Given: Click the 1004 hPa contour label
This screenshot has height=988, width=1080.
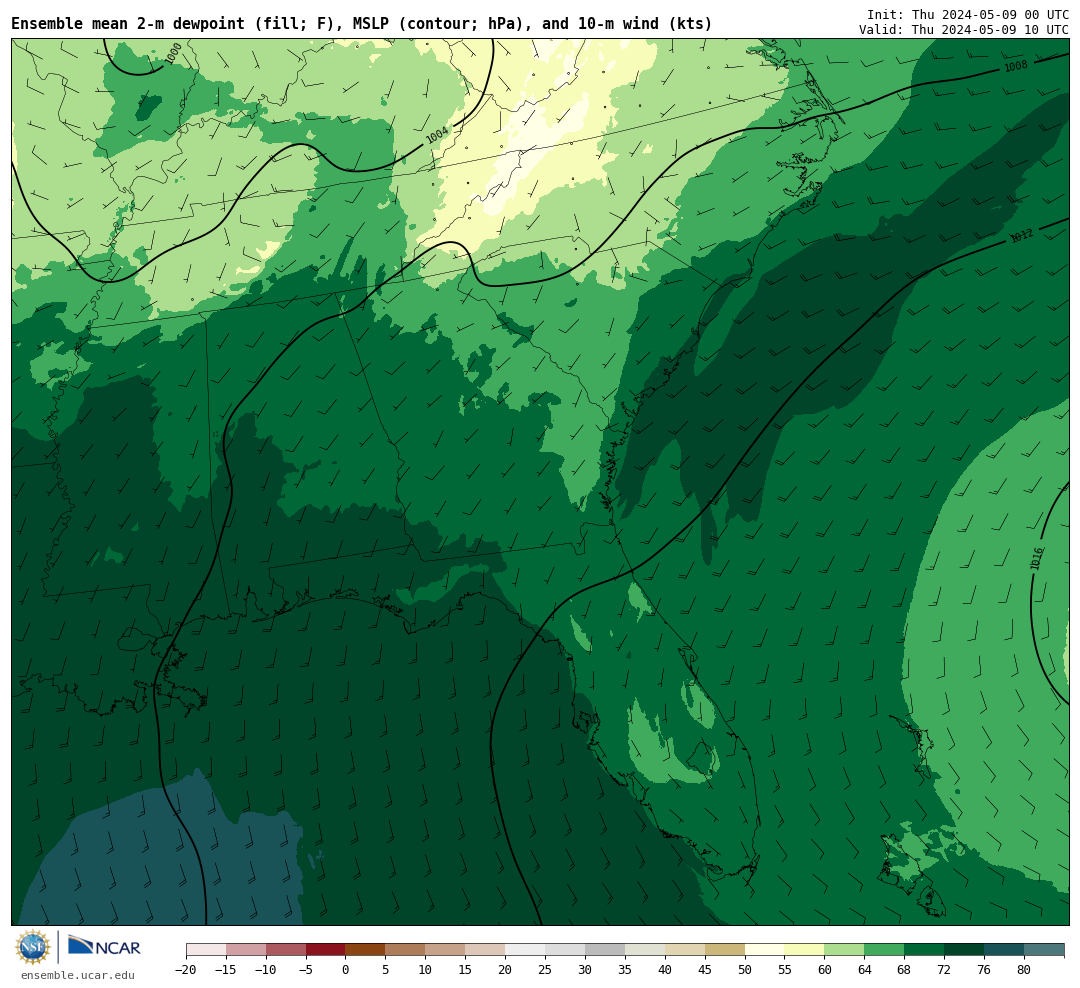Looking at the screenshot, I should click(x=437, y=135).
